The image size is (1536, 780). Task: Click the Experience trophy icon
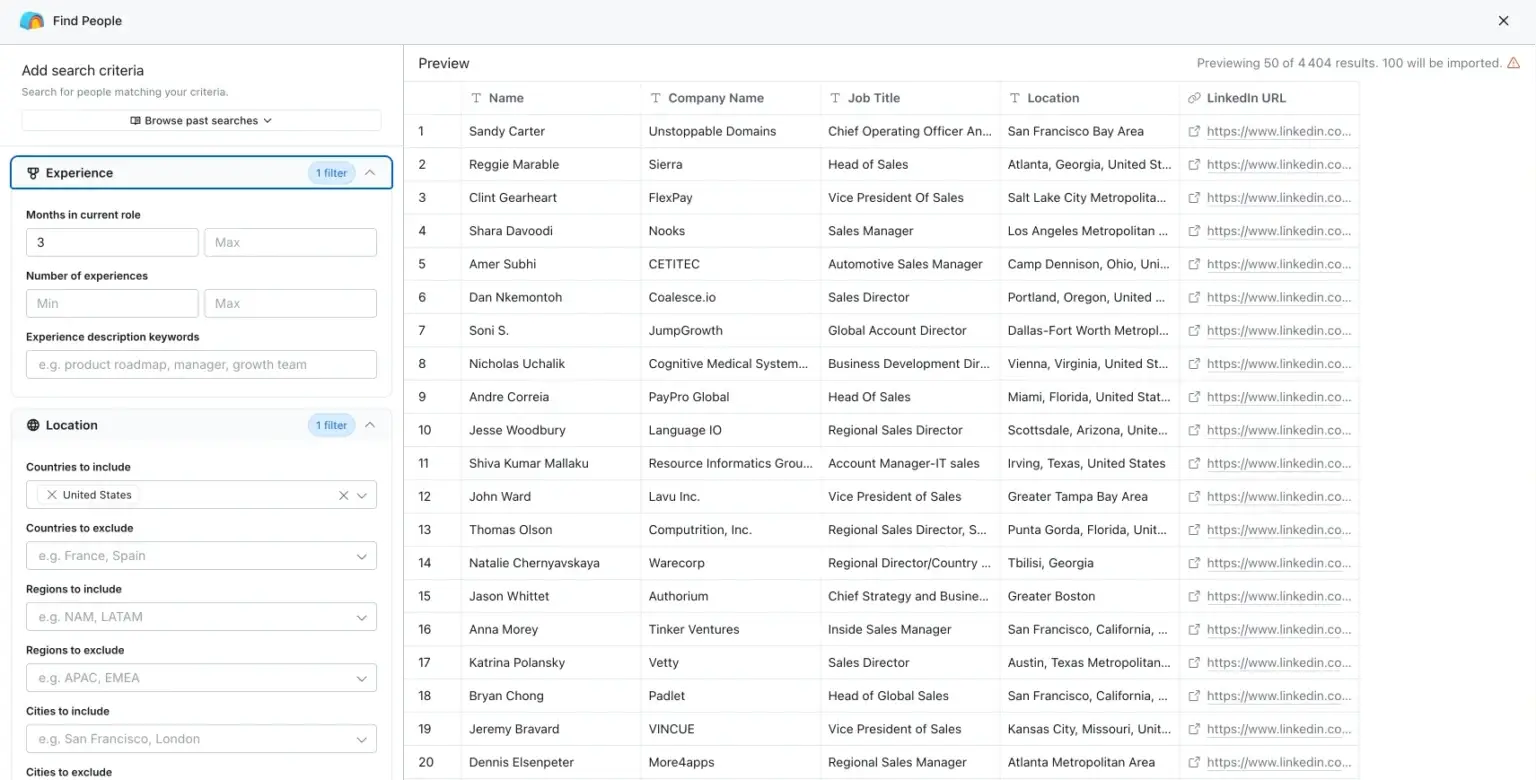point(33,173)
